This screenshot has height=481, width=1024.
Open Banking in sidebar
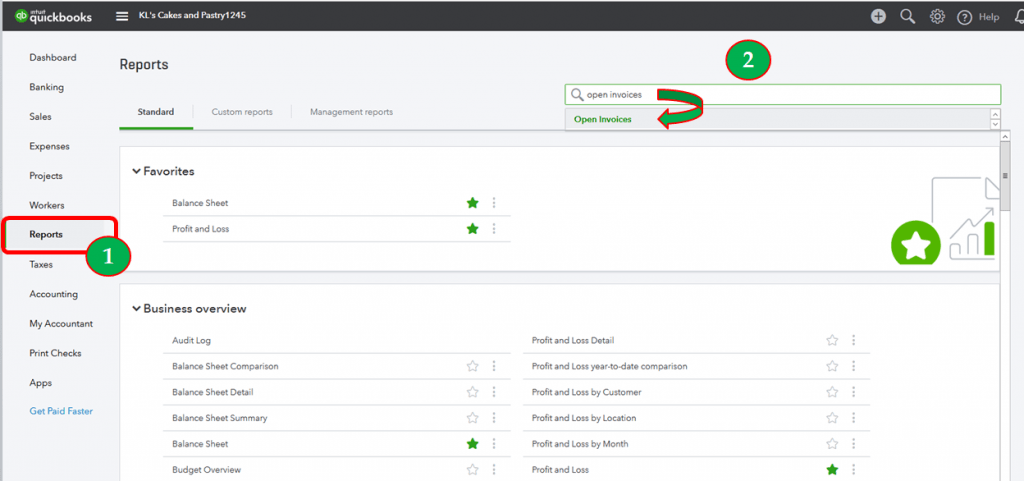(x=46, y=87)
